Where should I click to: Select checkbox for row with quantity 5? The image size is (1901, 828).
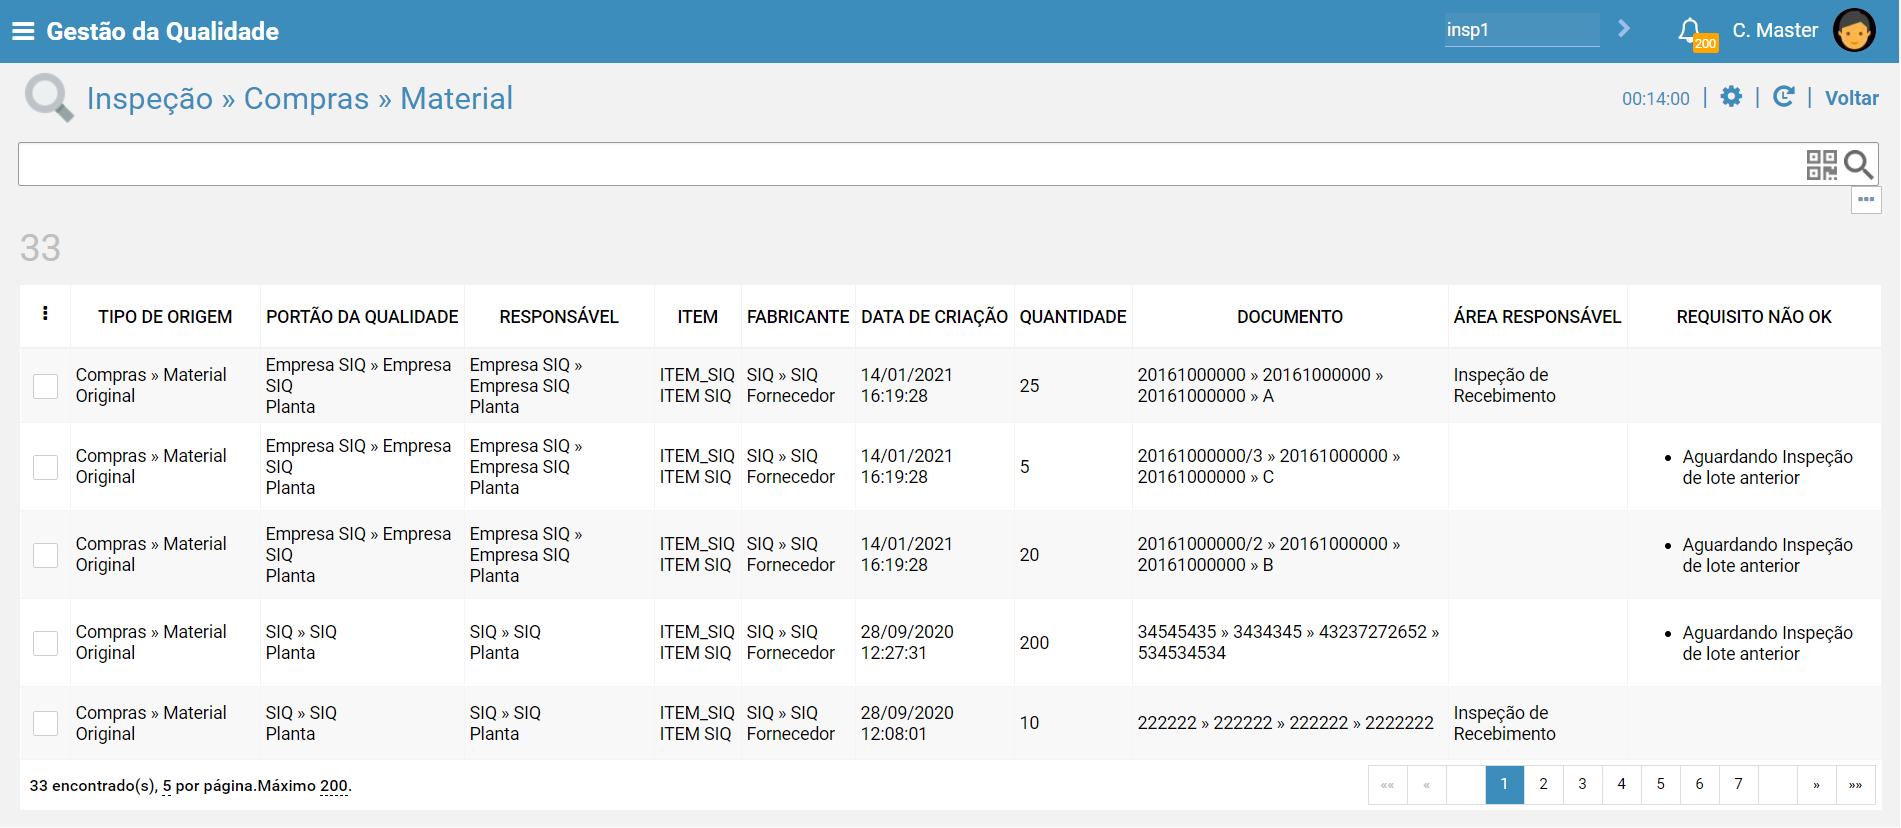pyautogui.click(x=45, y=467)
